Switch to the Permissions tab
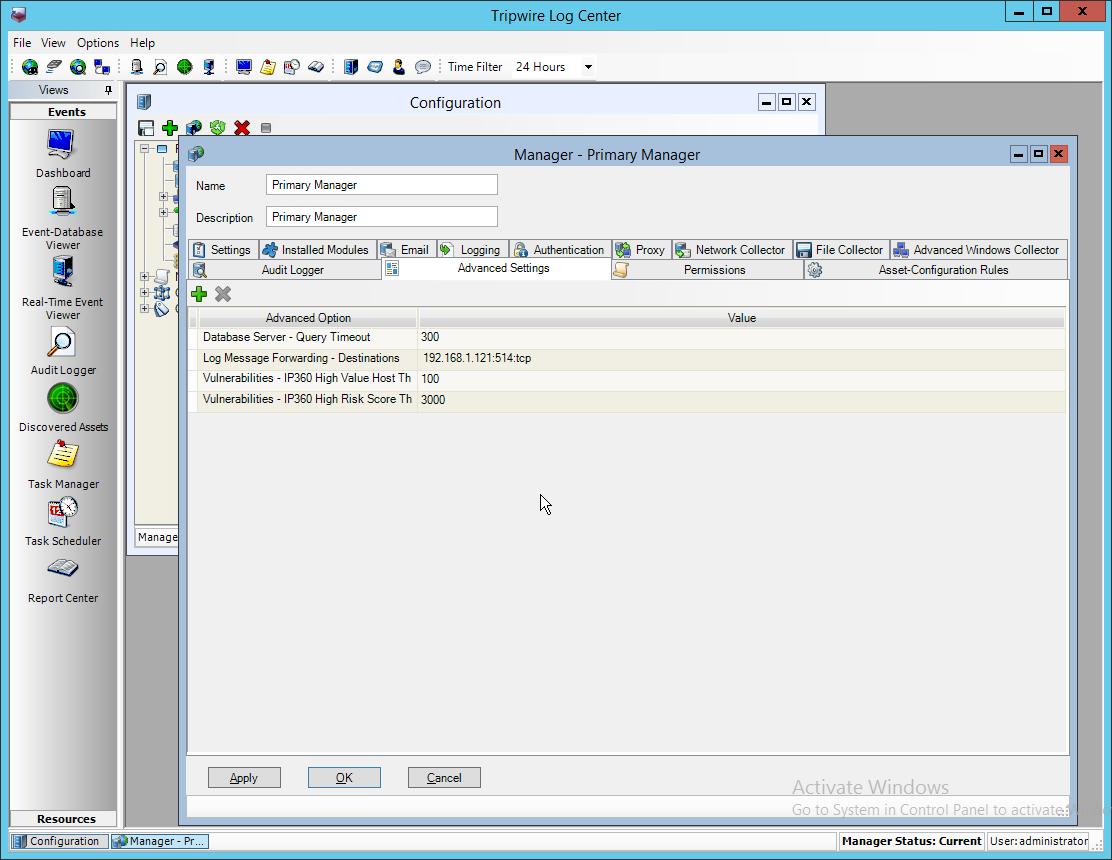 [707, 270]
